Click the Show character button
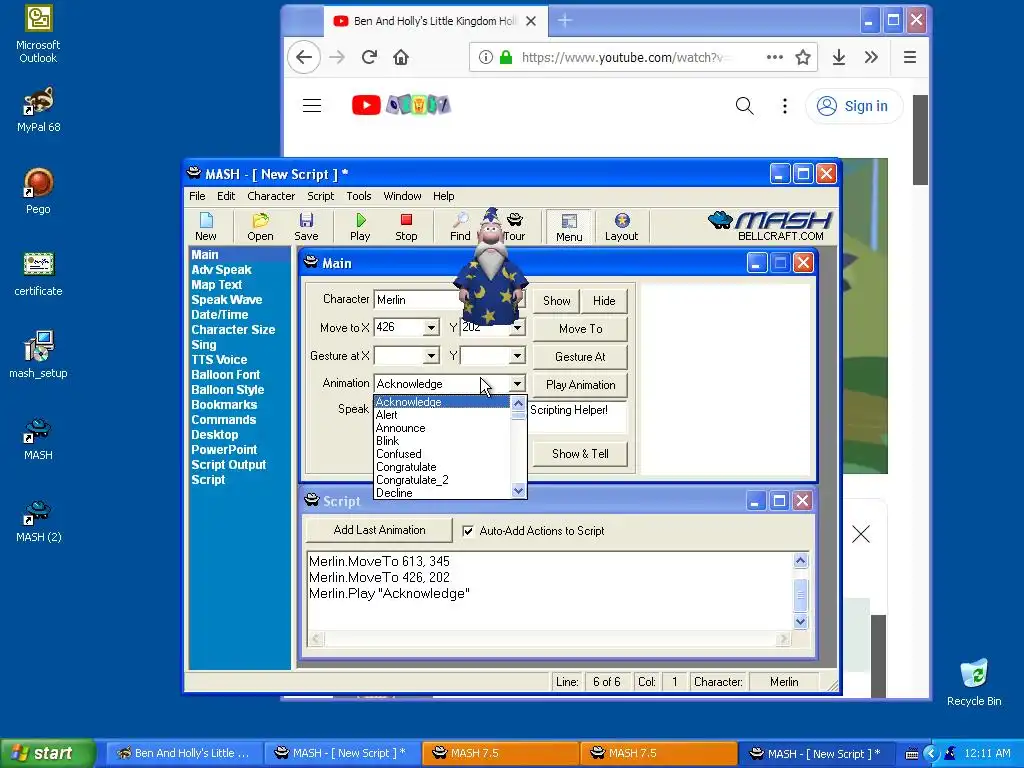Screen dimensions: 1024x768 click(x=556, y=300)
